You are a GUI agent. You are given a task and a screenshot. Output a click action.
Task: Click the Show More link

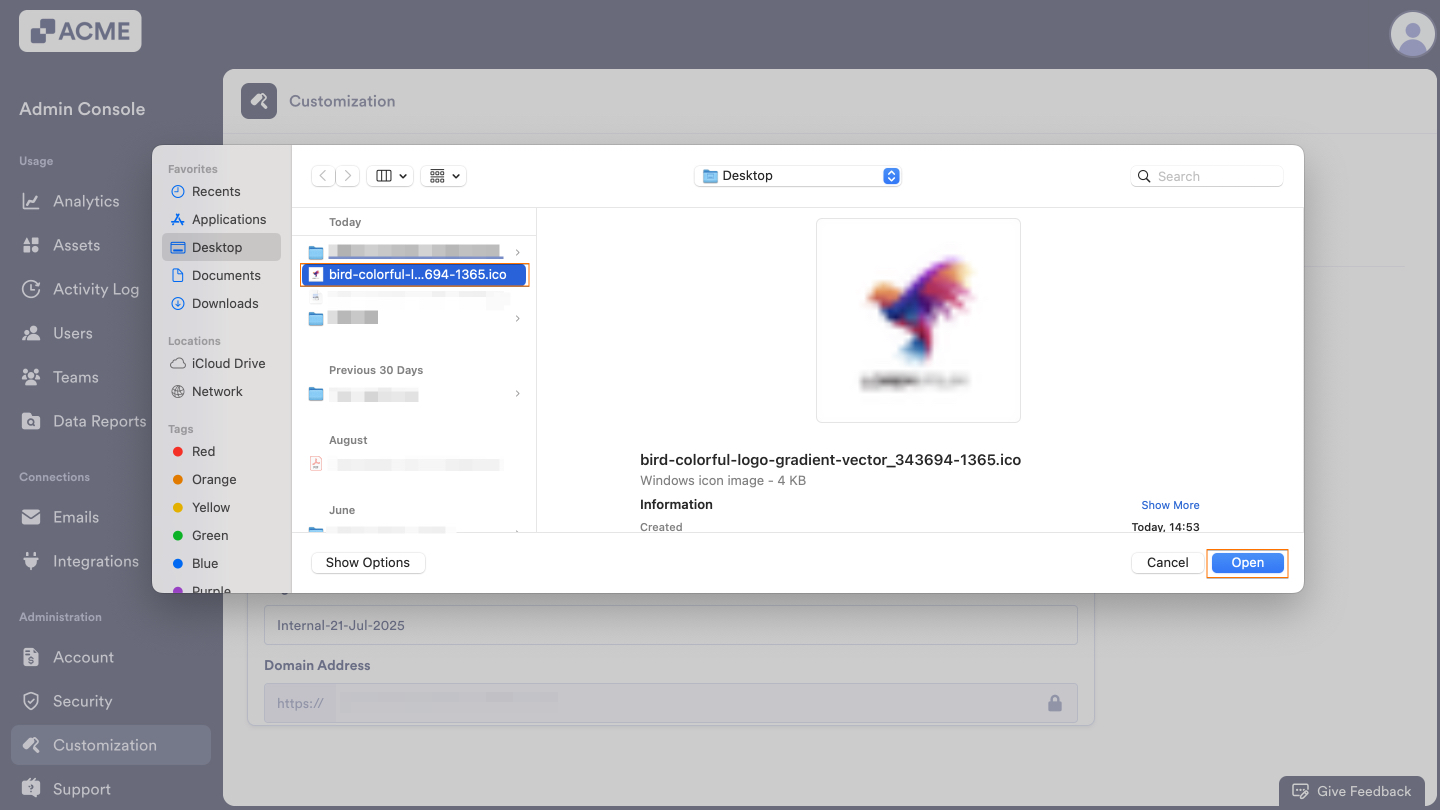tap(1169, 505)
